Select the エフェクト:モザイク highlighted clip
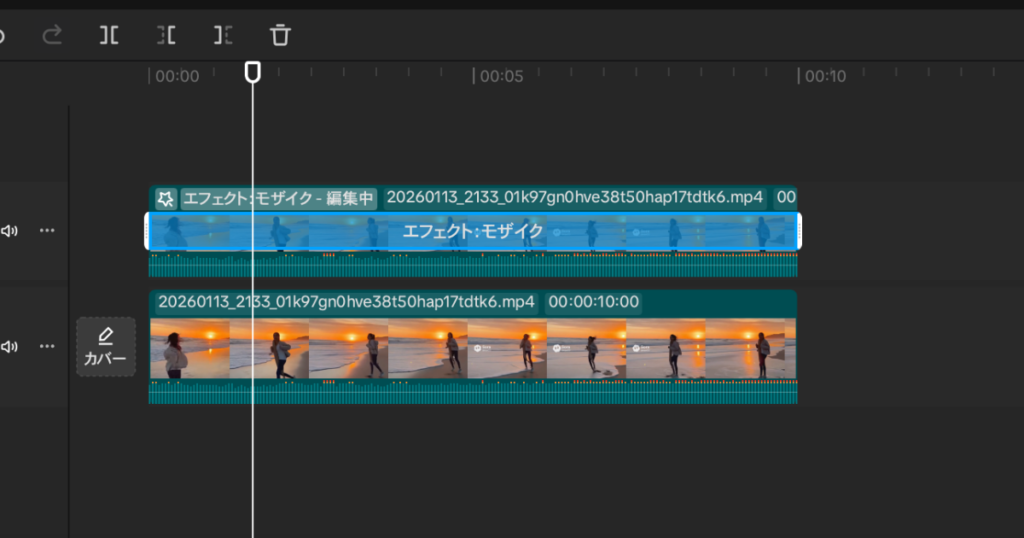 (472, 232)
